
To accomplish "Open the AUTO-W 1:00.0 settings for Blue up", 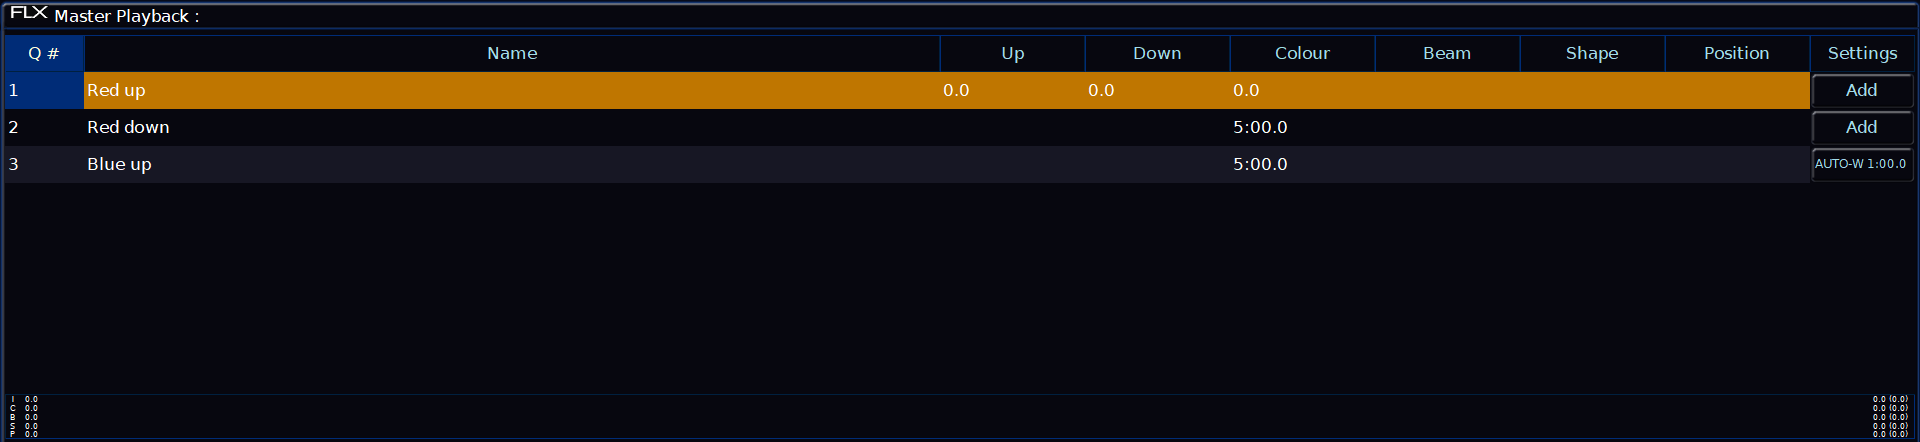I will [1862, 164].
